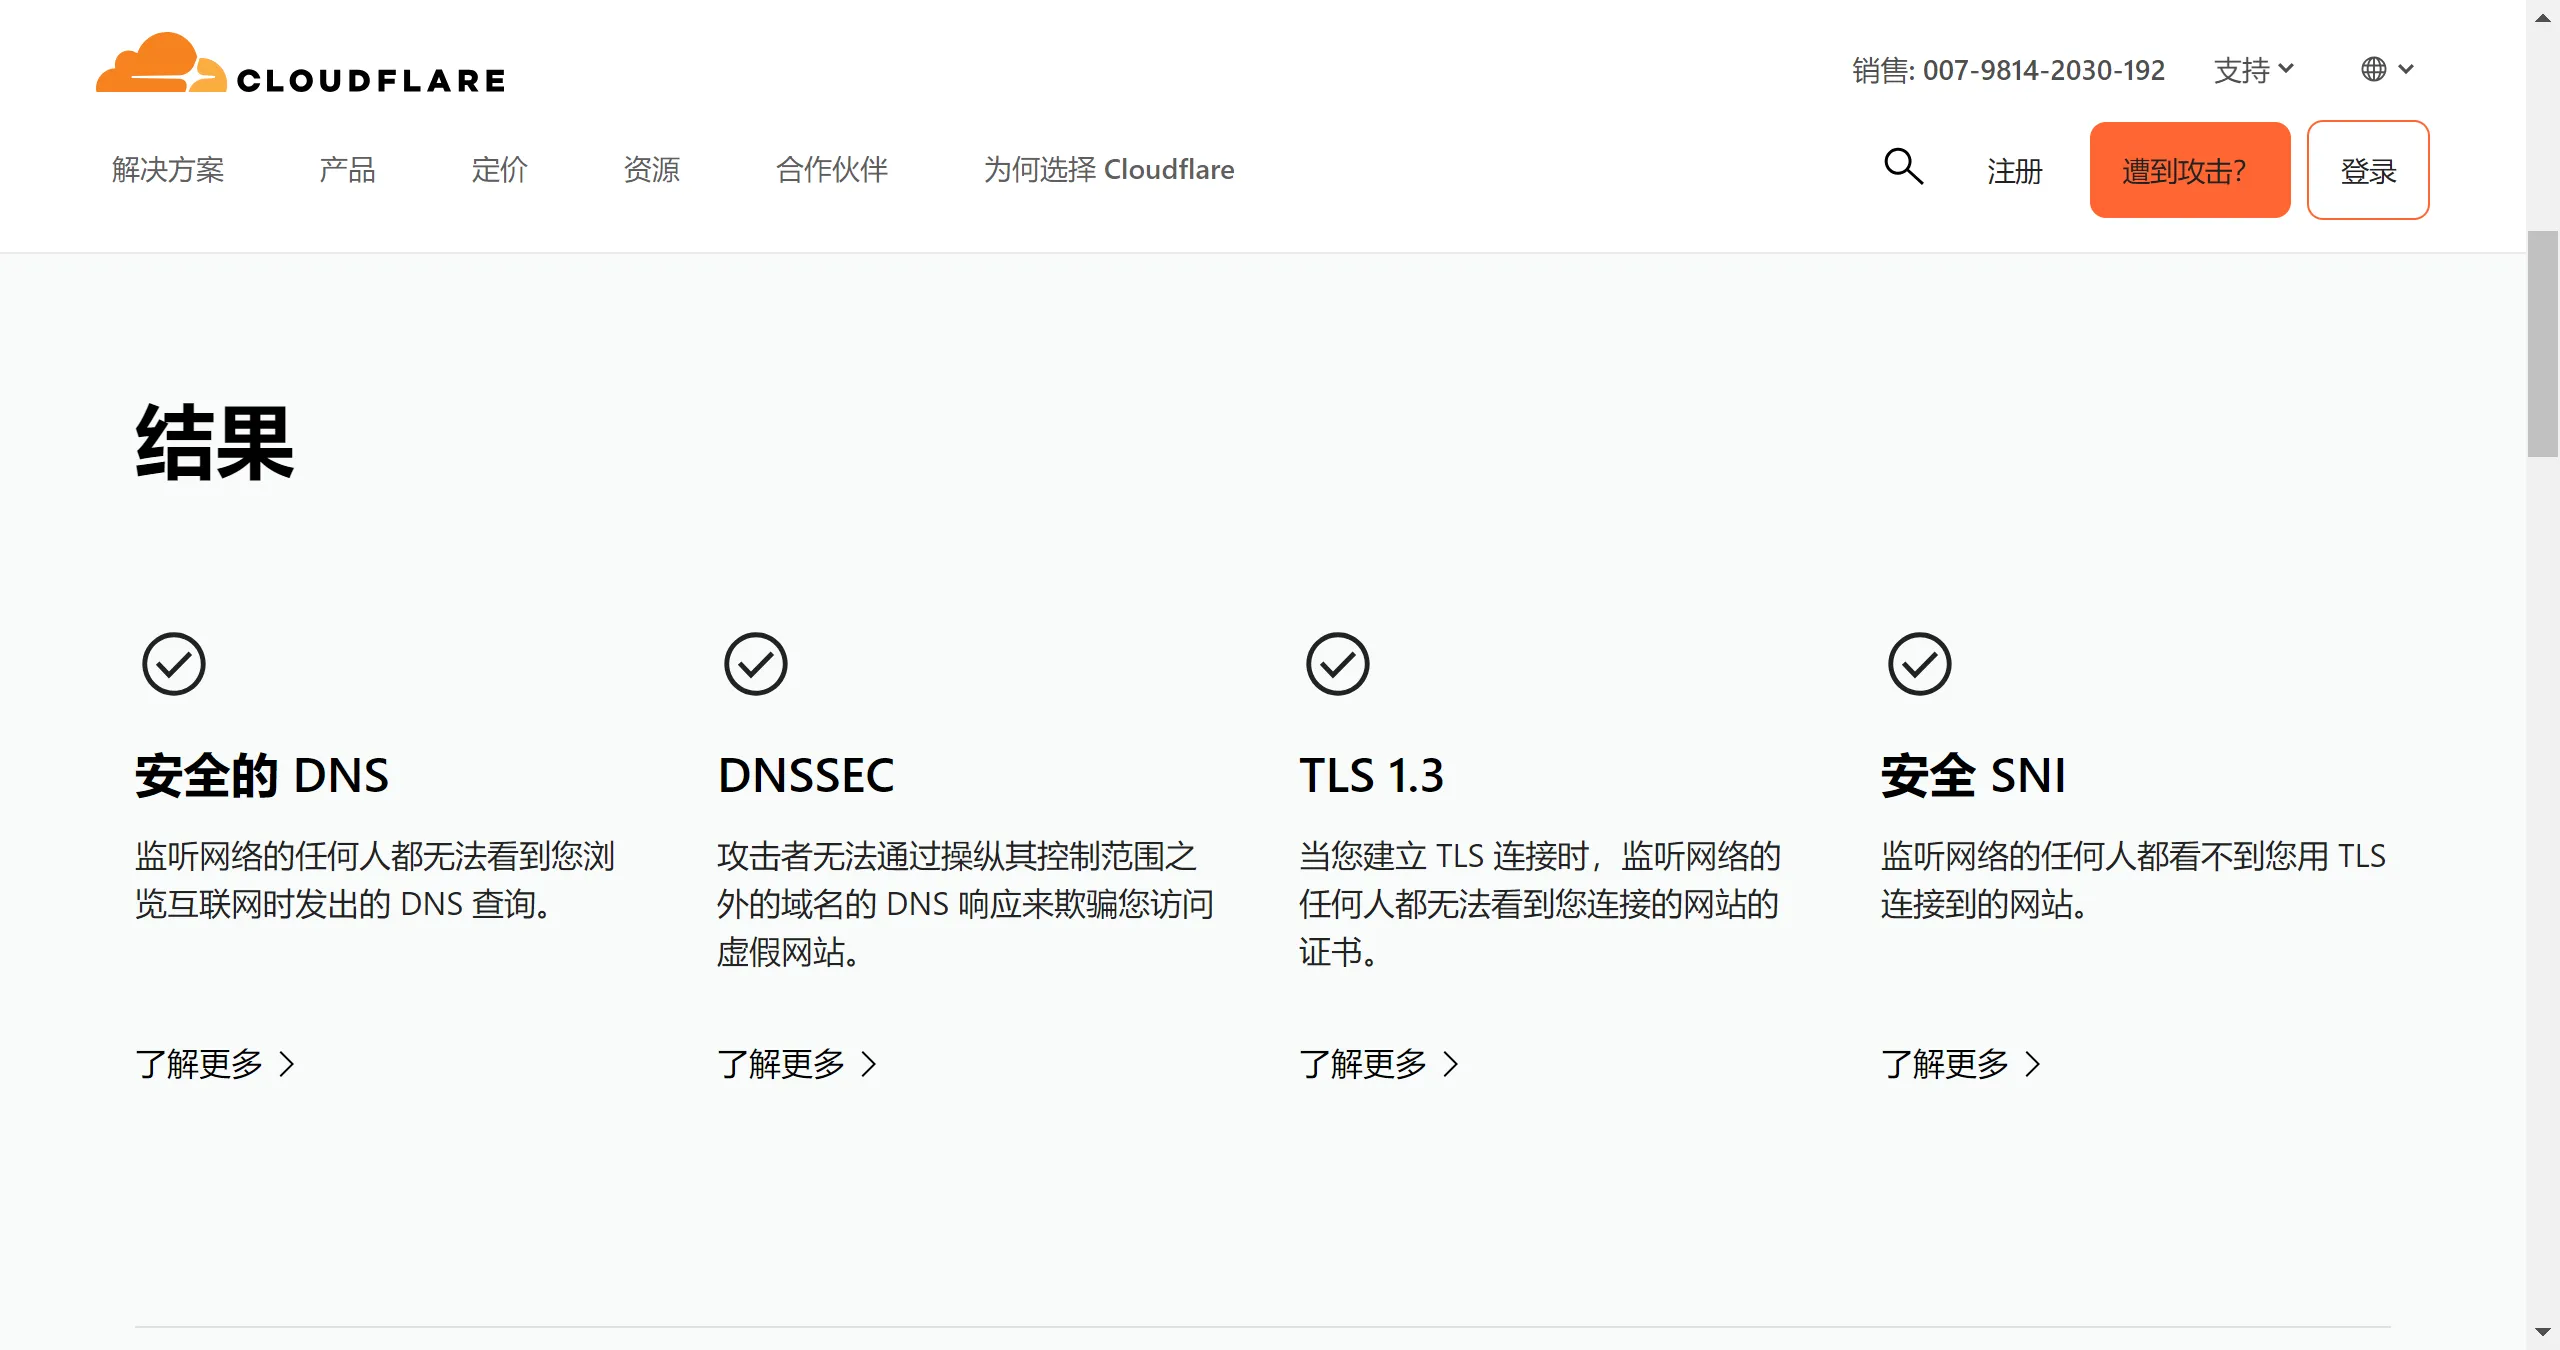The width and height of the screenshot is (2560, 1350).
Task: Expand the 解决方案 navigation menu
Action: [168, 169]
